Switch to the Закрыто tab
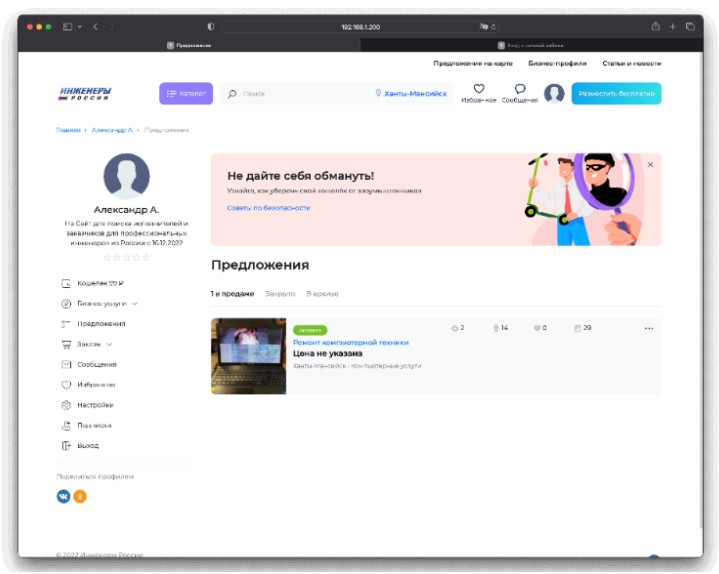This screenshot has height=574, width=719. [x=280, y=294]
